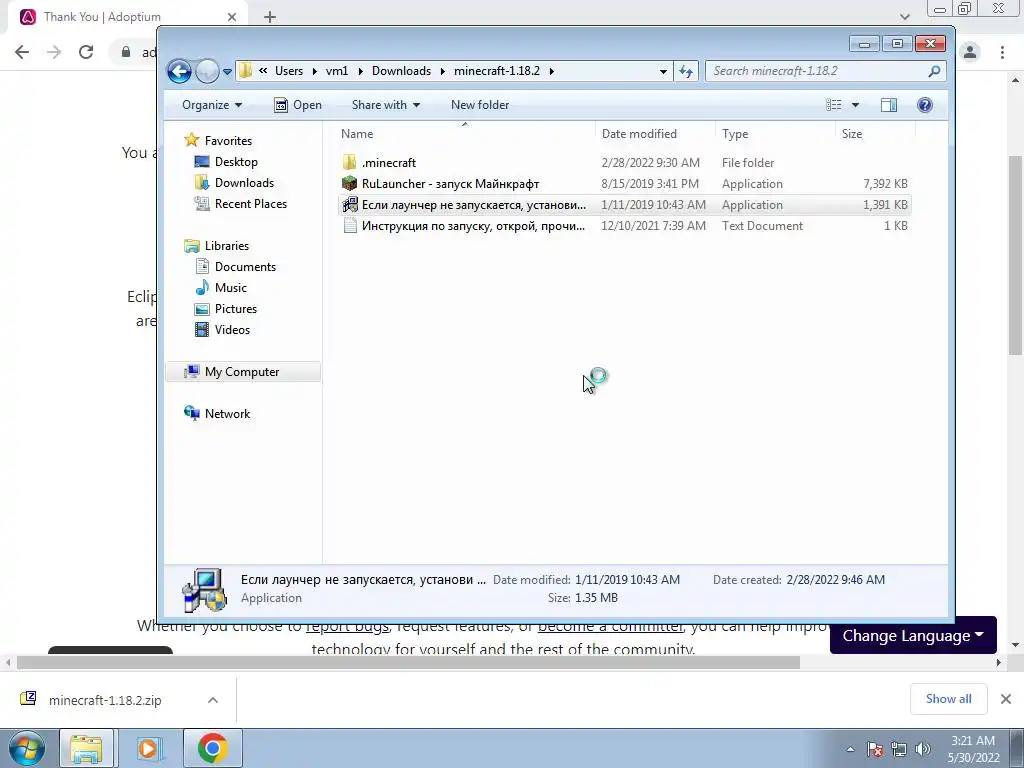This screenshot has width=1024, height=768.
Task: Click the Windows Start button
Action: click(x=26, y=748)
